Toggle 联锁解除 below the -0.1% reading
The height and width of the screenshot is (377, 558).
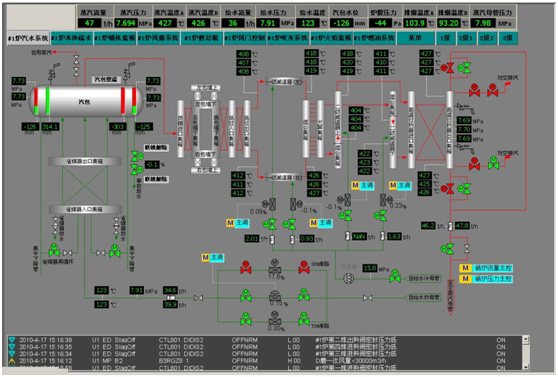156,179
